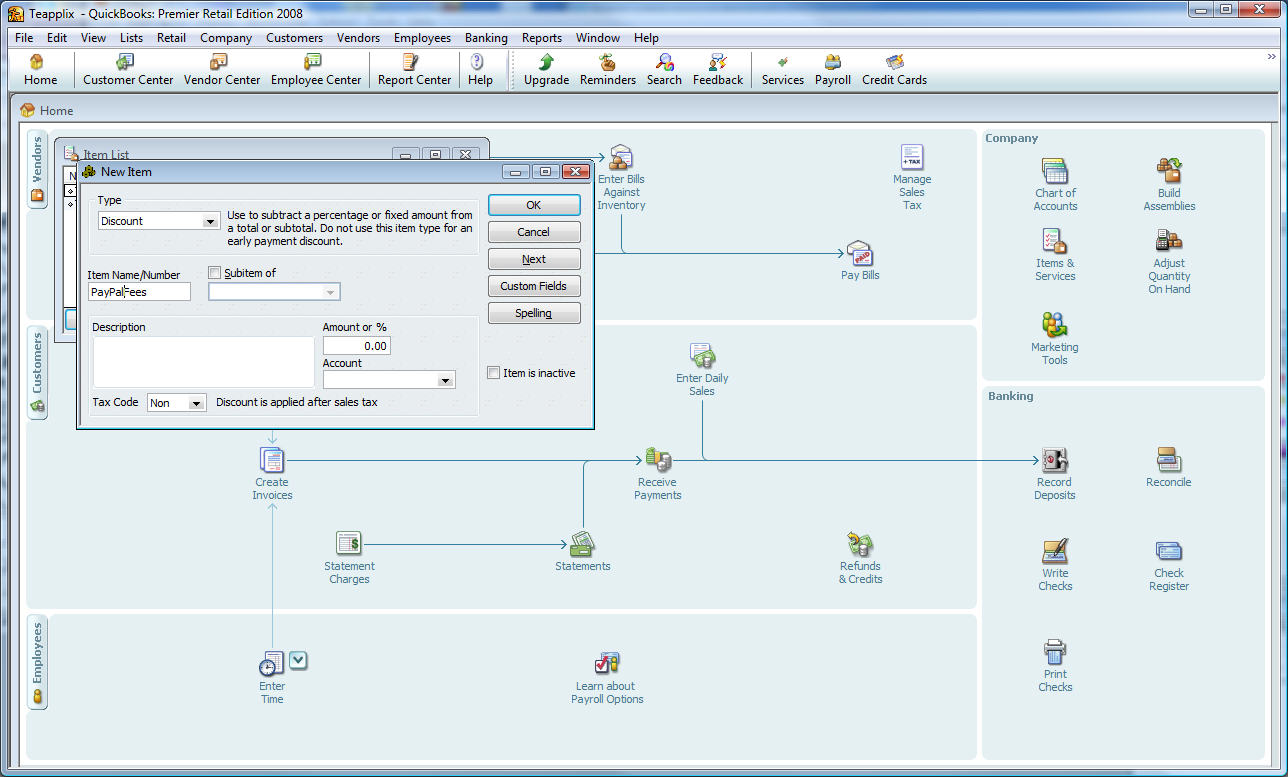Open the Banking menu
The width and height of the screenshot is (1288, 777).
(x=486, y=38)
